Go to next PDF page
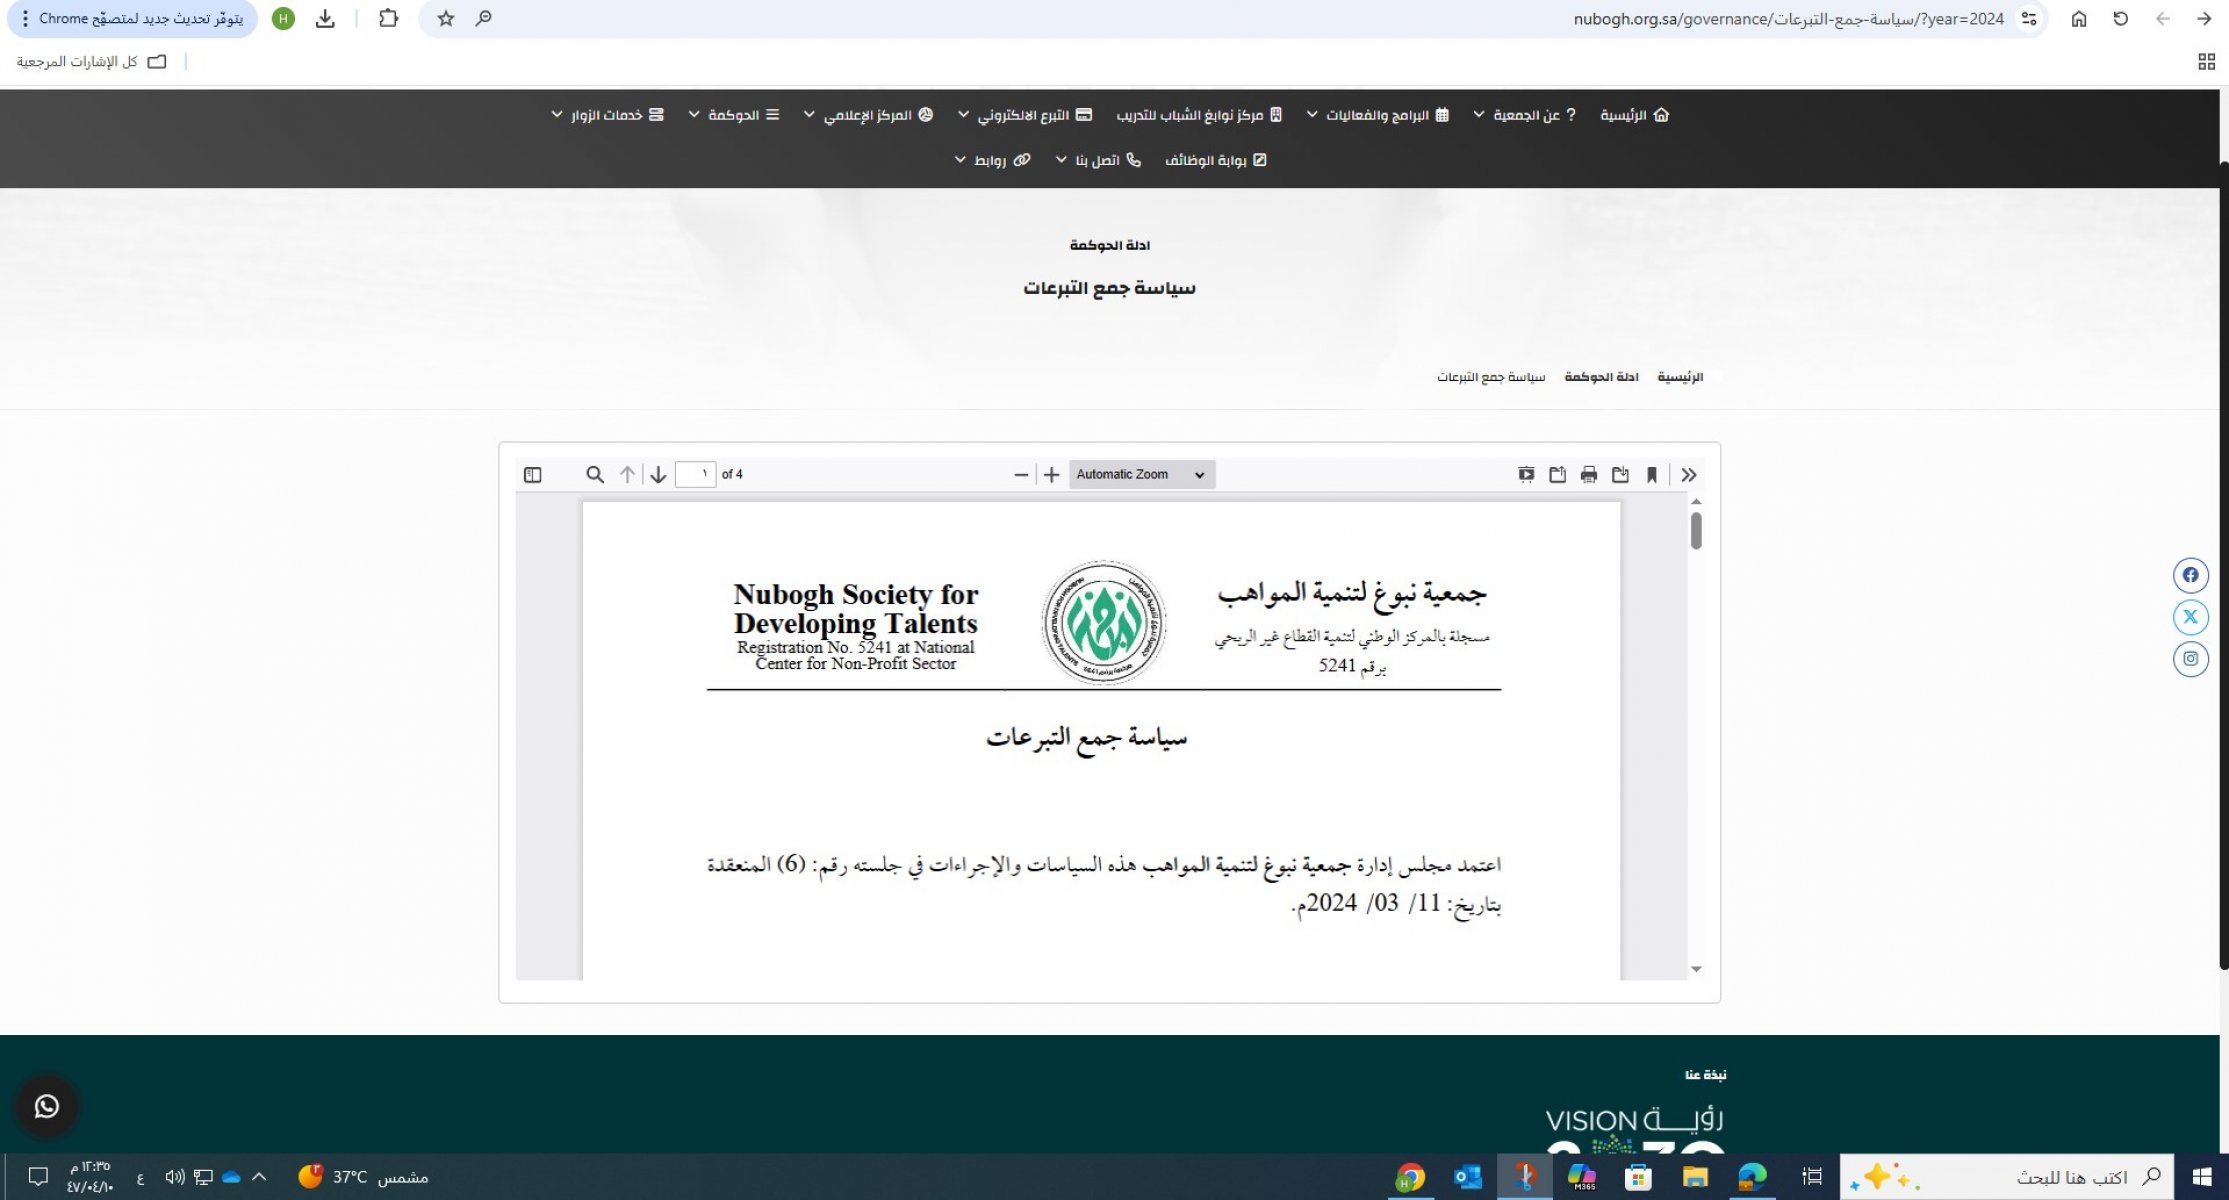 point(658,475)
